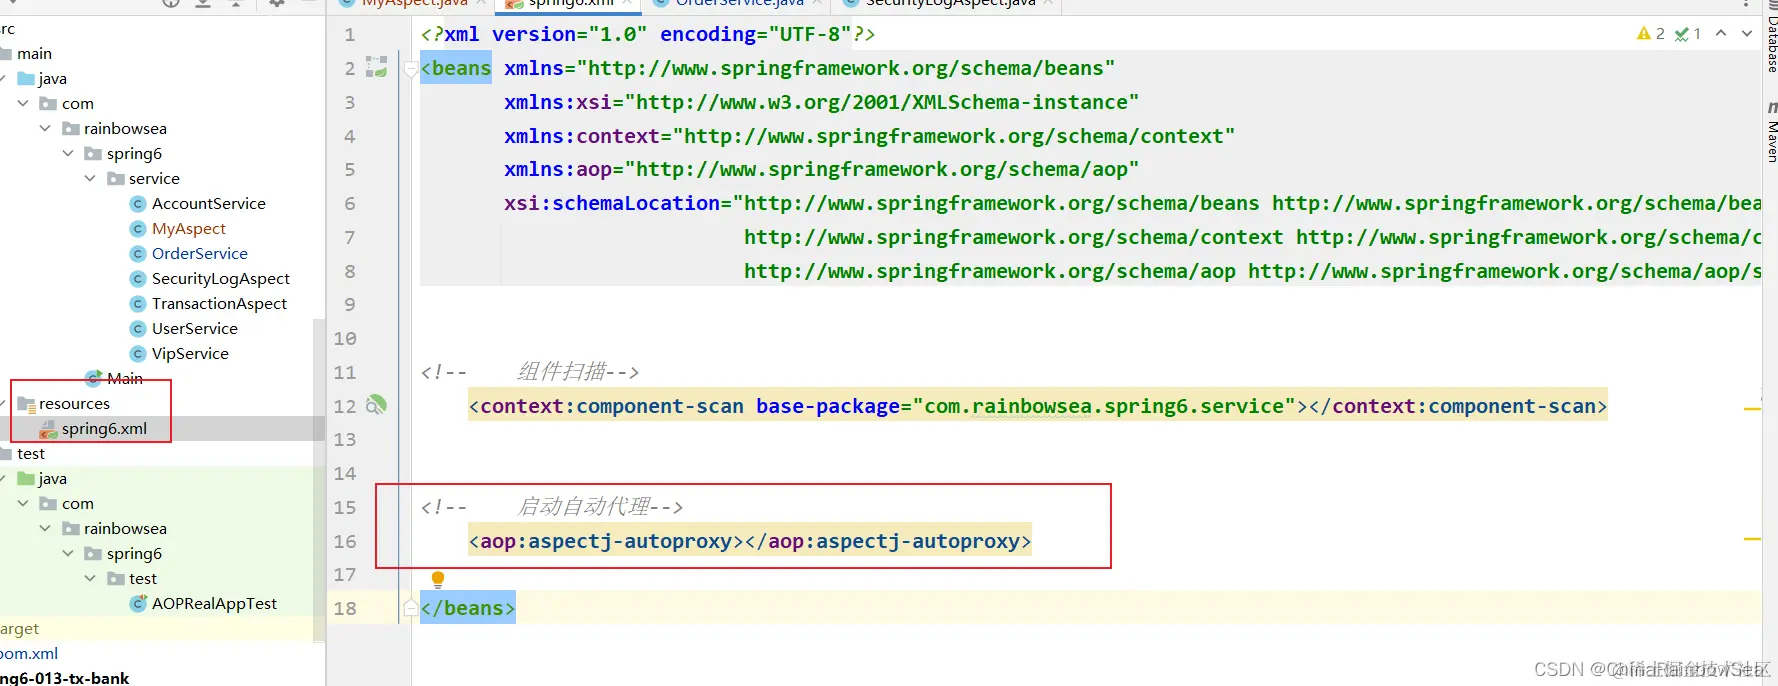Go to previous highlighted problem arrow
The height and width of the screenshot is (686, 1778).
click(x=1721, y=33)
